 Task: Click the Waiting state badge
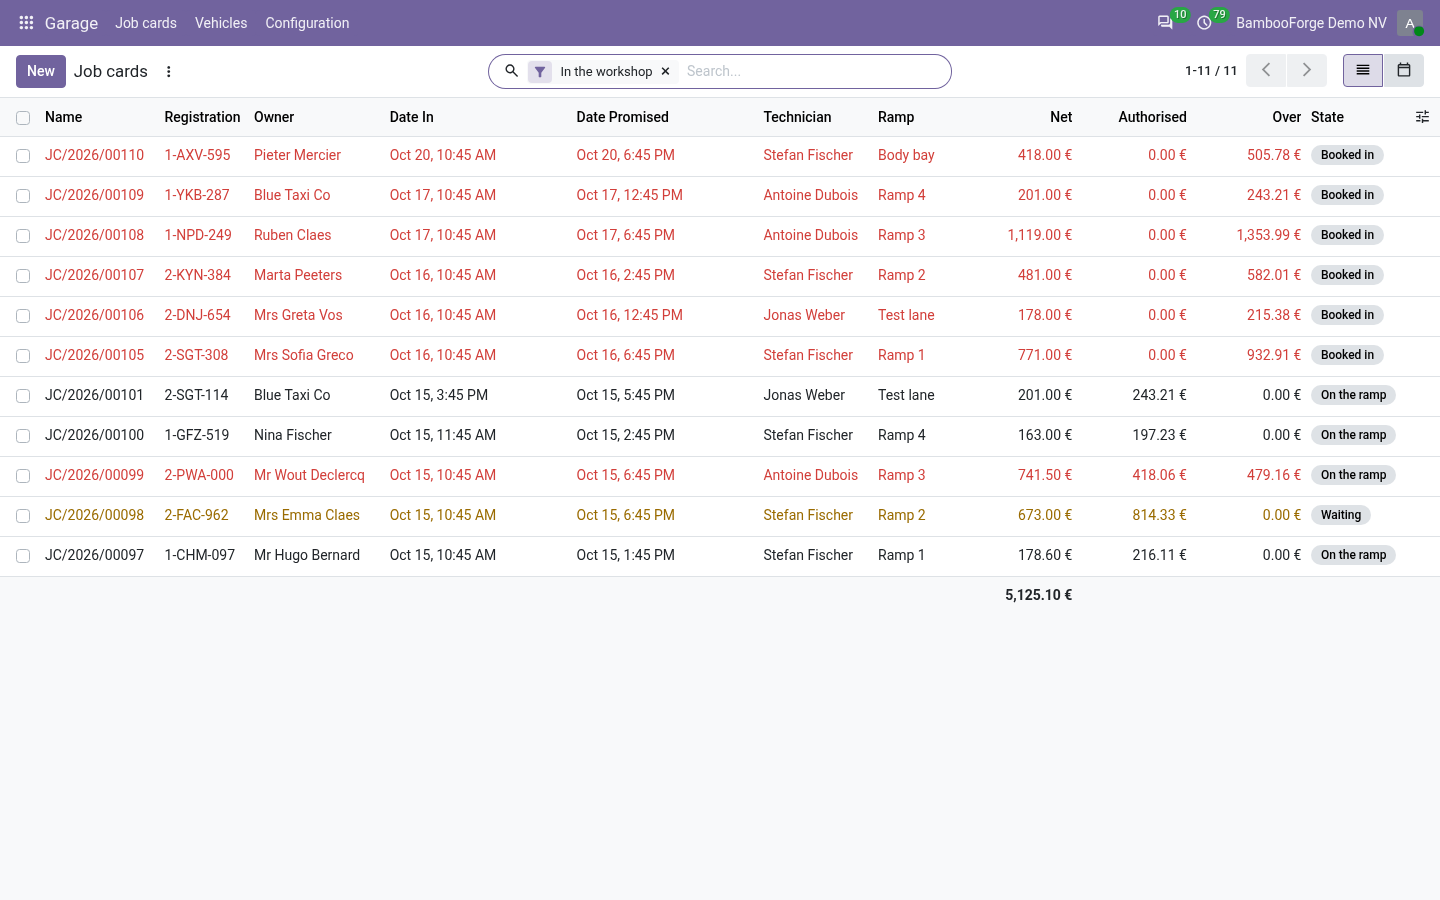tap(1341, 515)
